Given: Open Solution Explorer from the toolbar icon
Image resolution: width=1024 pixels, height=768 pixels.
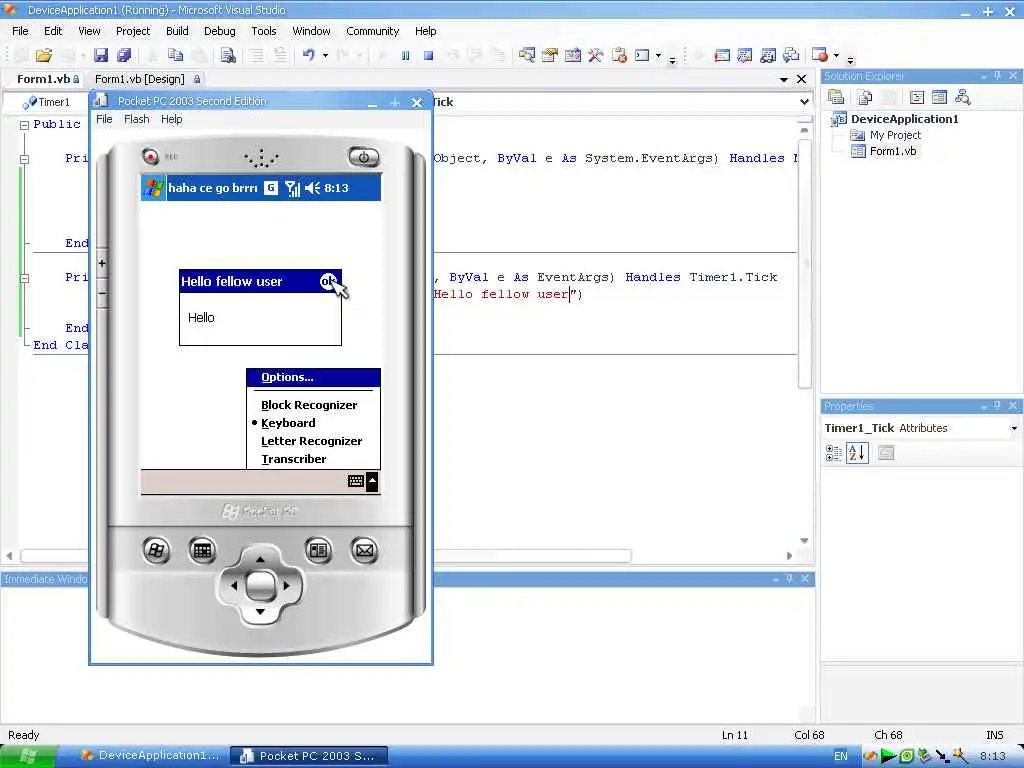Looking at the screenshot, I should (527, 56).
